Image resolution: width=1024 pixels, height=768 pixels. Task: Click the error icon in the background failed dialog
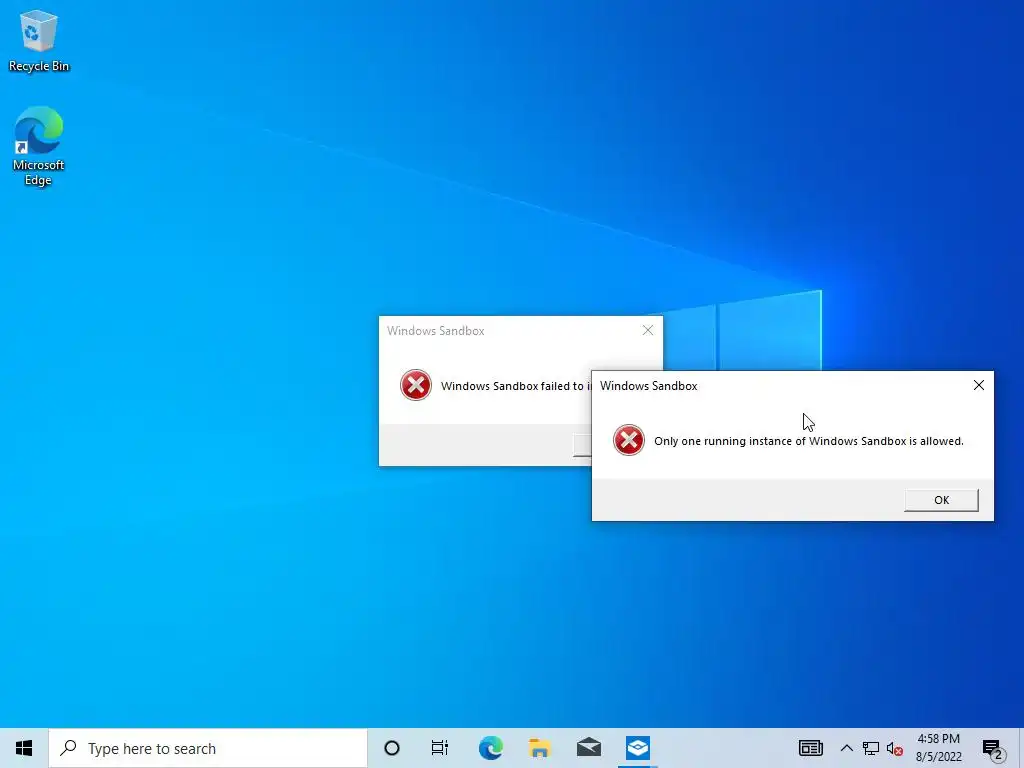click(415, 385)
